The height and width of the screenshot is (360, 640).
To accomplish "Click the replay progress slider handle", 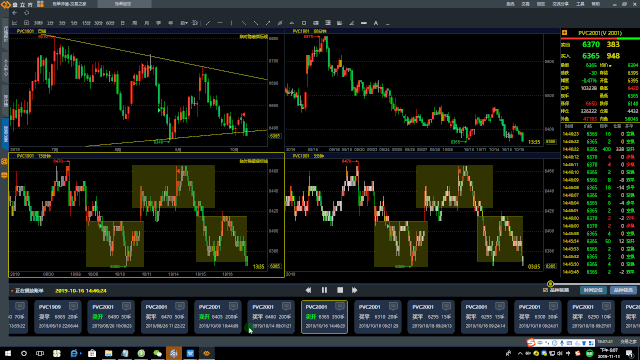I will (550, 284).
